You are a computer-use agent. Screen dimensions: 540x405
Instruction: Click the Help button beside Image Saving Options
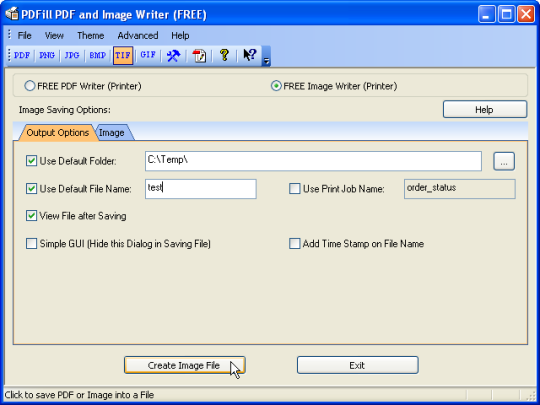coord(485,110)
